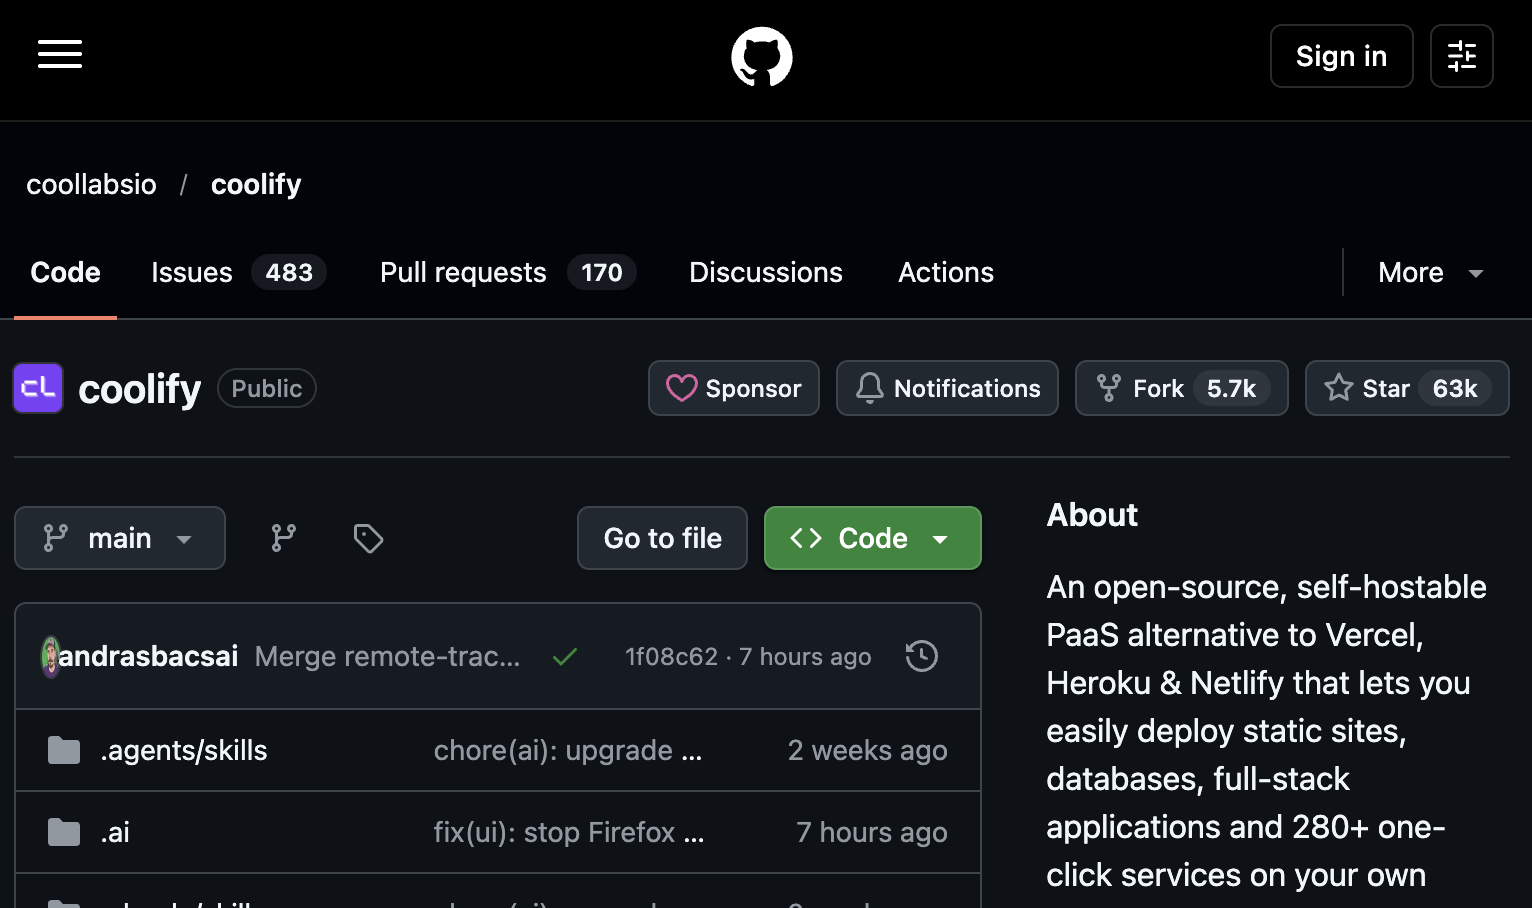Open the Issues tab
1532x908 pixels.
(x=239, y=272)
